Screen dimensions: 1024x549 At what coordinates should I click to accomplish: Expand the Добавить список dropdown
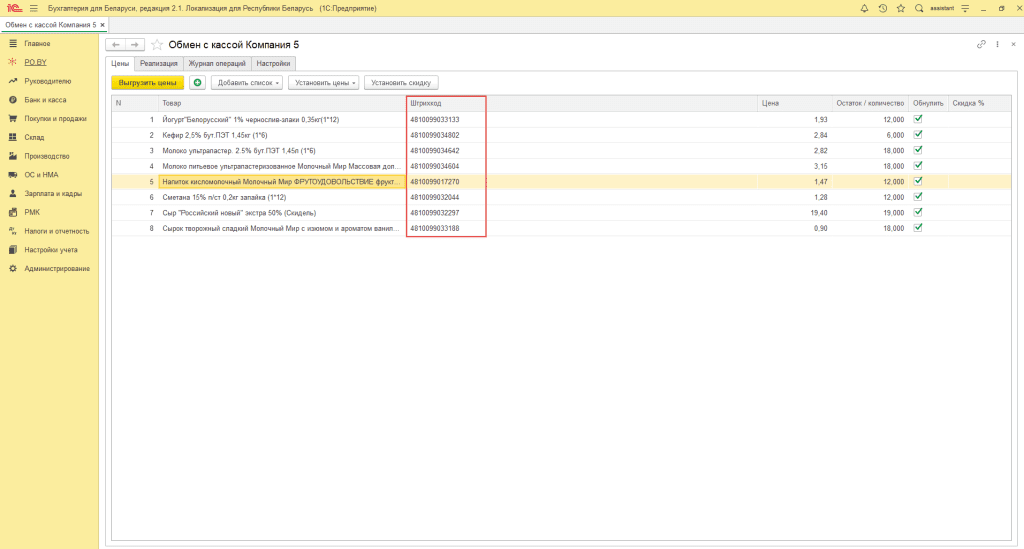click(x=247, y=83)
